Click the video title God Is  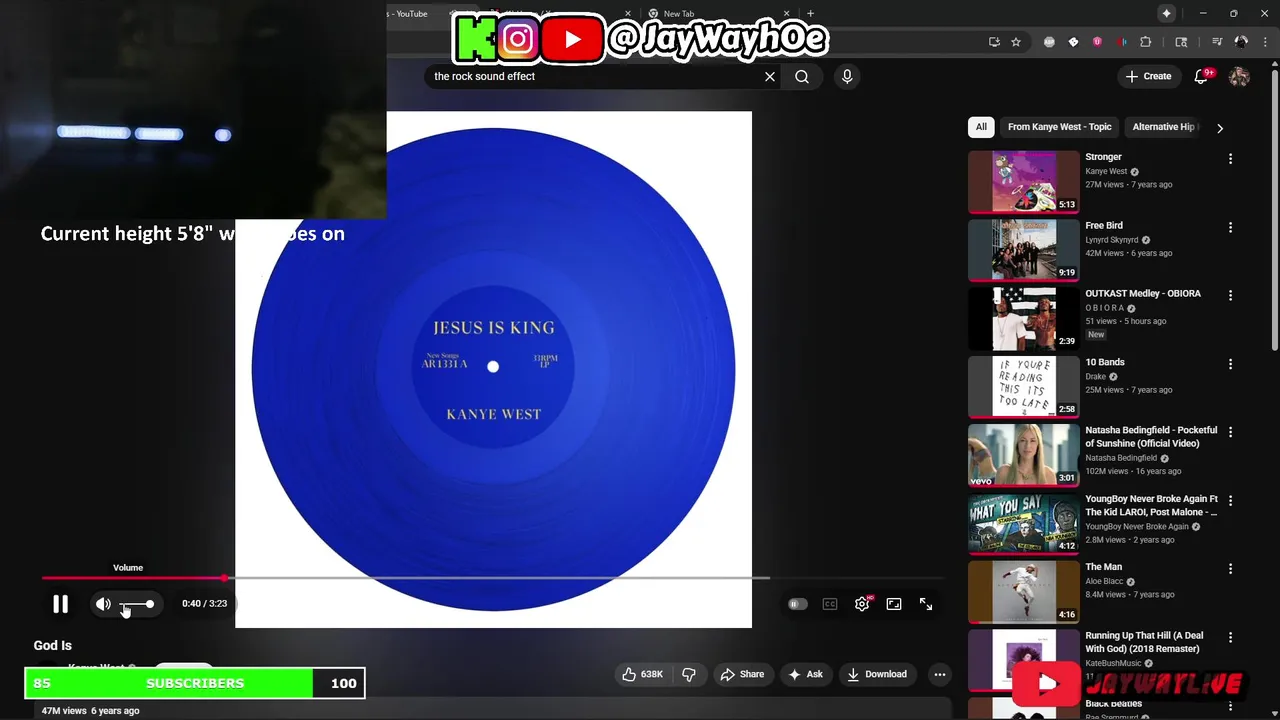tap(53, 646)
